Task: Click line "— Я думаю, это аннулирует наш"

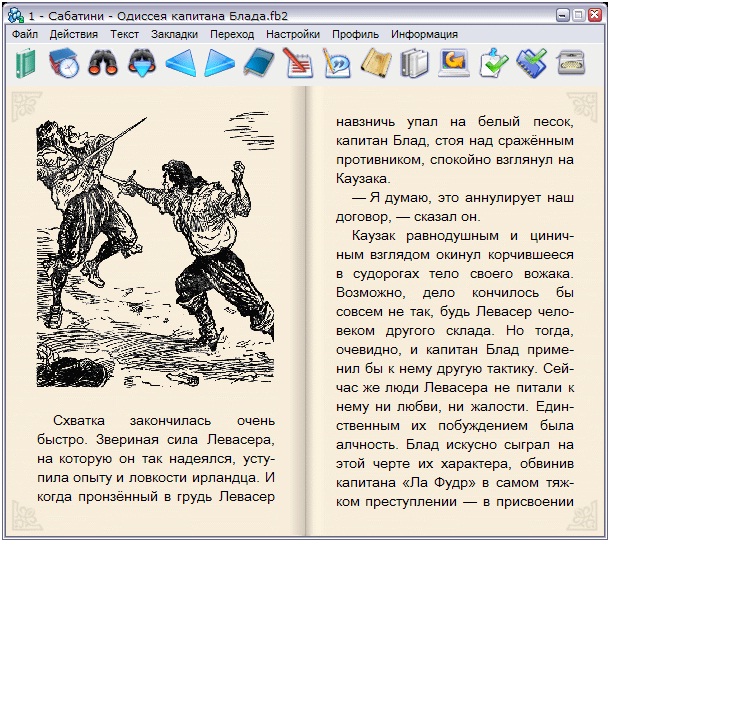Action: [x=462, y=198]
